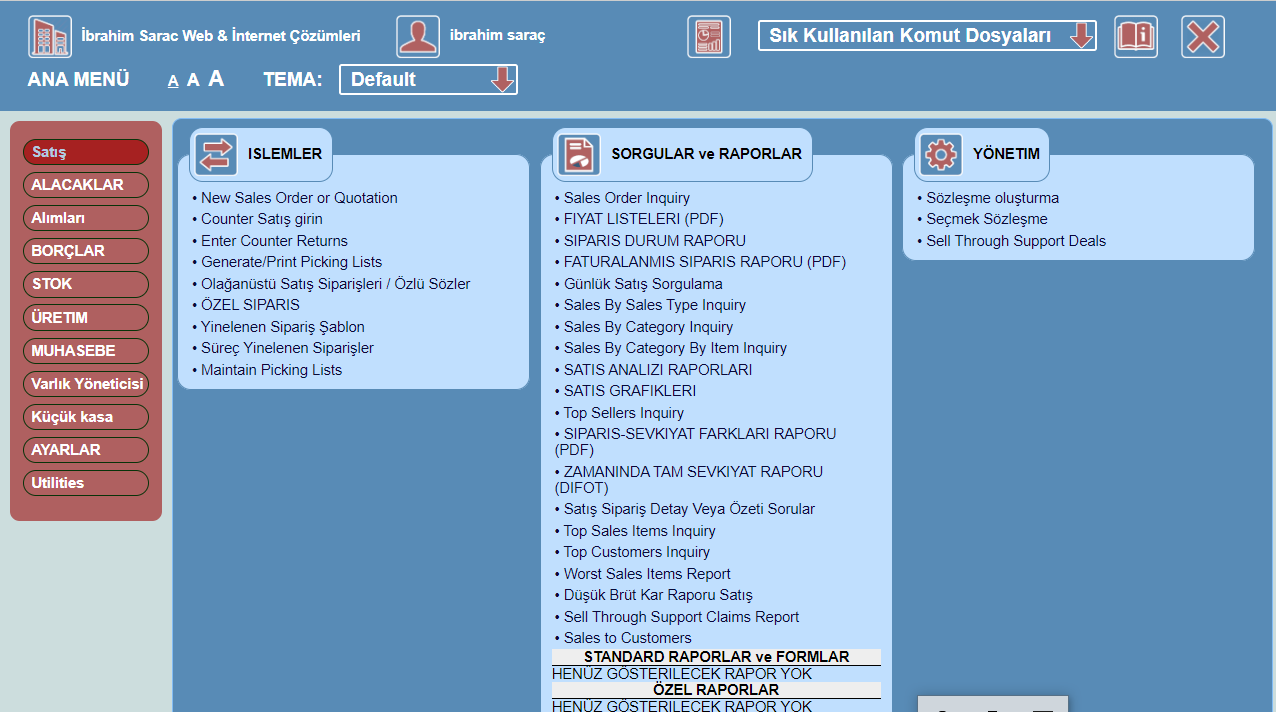Open Sales By Sales Type Inquiry
1276x712 pixels.
[655, 305]
